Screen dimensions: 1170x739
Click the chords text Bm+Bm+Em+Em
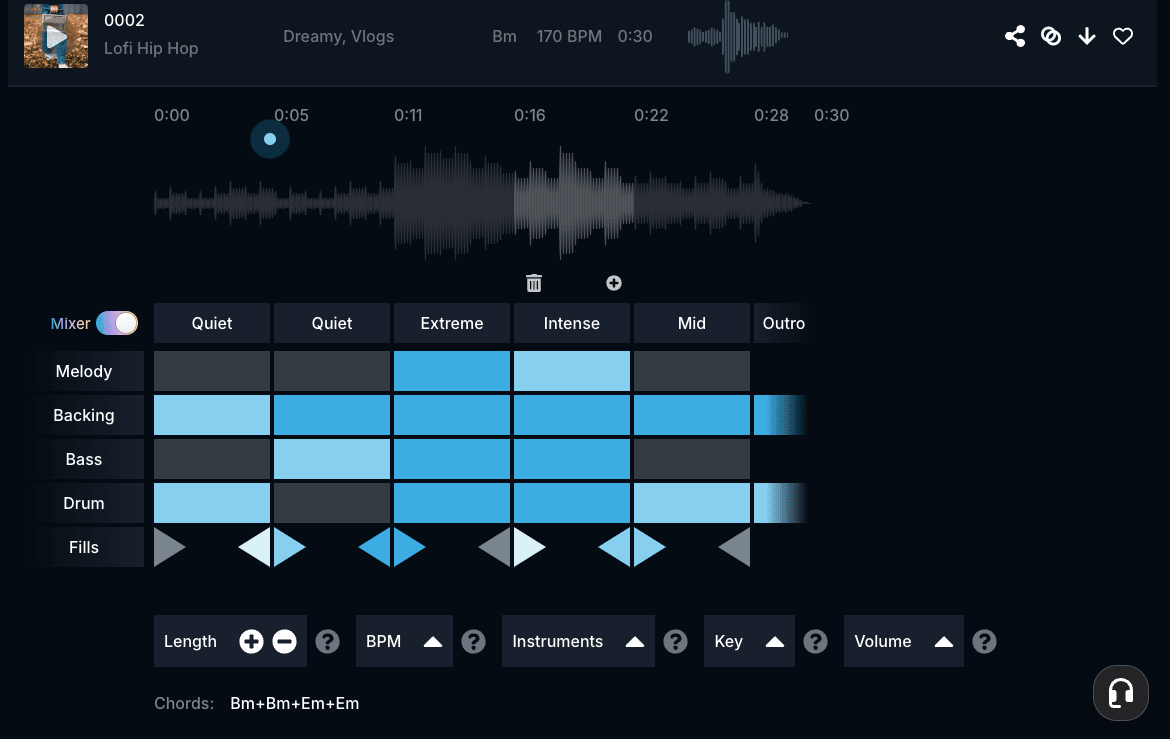click(x=295, y=703)
